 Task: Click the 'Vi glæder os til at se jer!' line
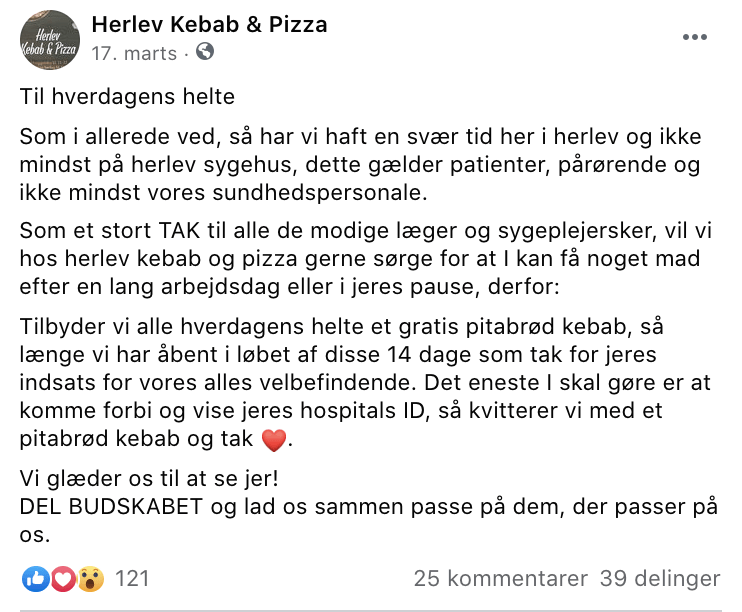pos(149,479)
